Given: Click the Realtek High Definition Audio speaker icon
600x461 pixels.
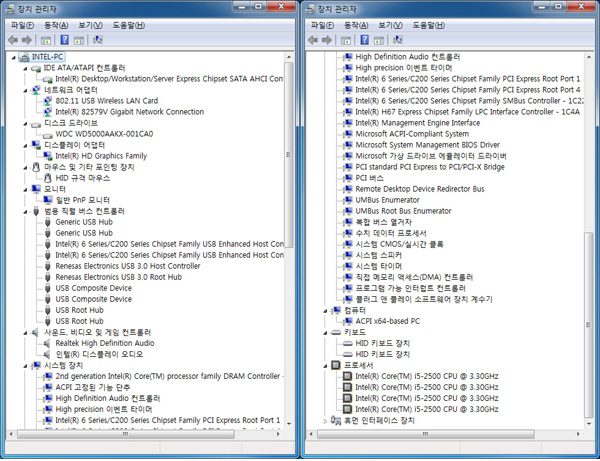Looking at the screenshot, I should point(47,344).
